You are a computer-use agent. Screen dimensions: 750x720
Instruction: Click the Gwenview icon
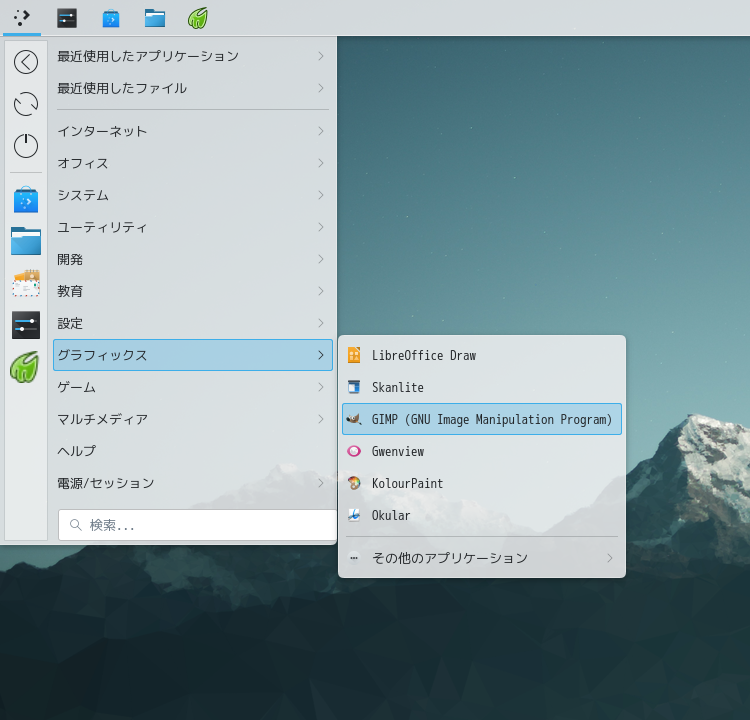[354, 451]
